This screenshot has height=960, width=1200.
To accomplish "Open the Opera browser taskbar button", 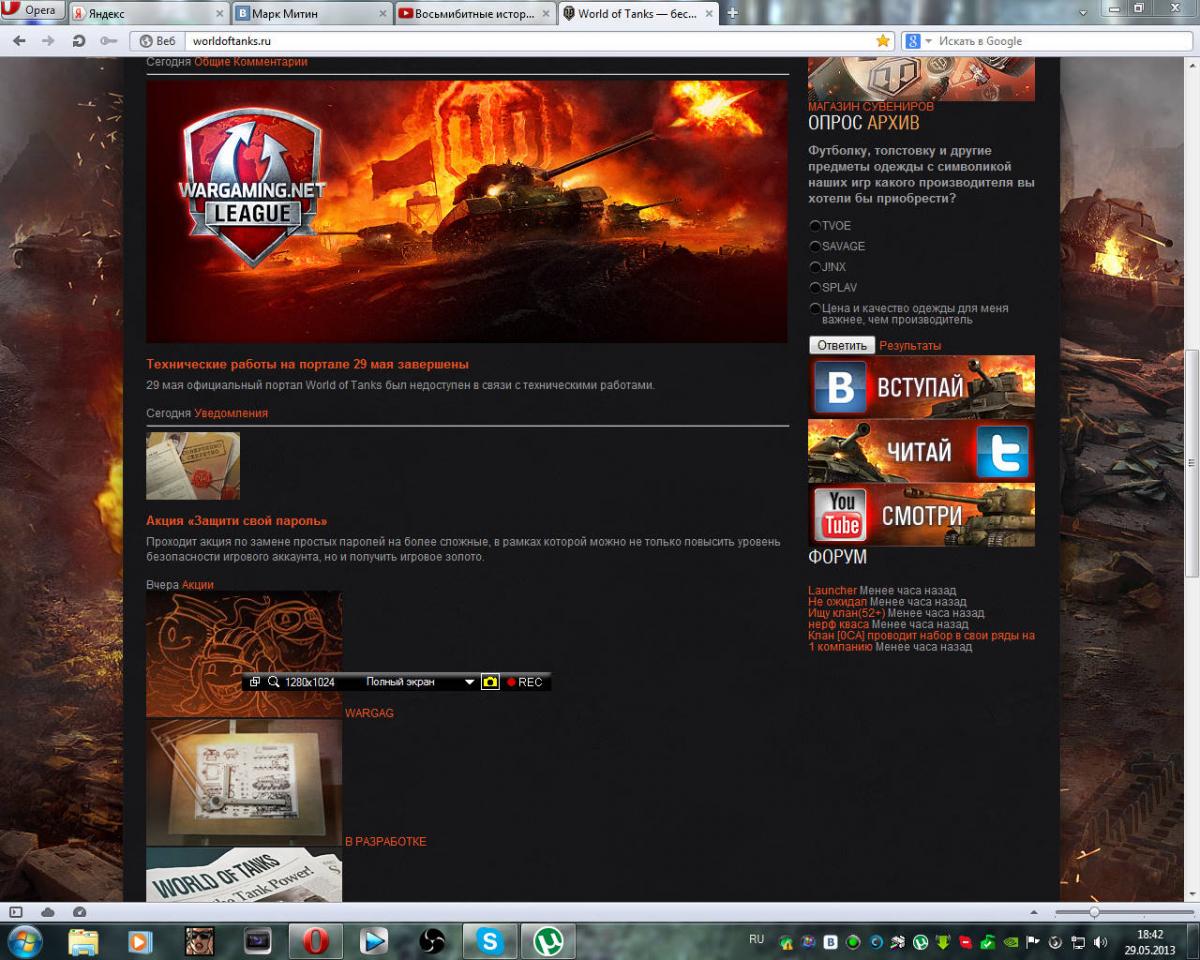I will pos(316,941).
